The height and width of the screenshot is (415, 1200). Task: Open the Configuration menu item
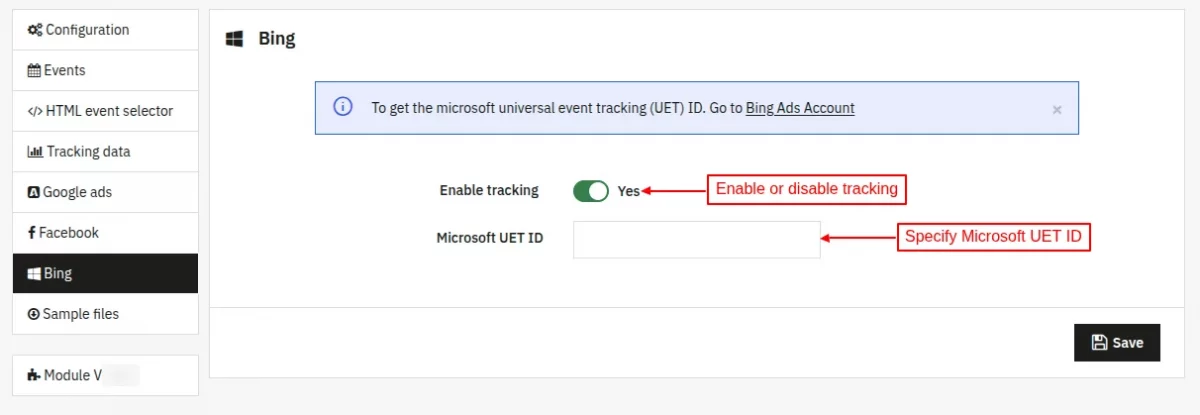[x=105, y=30]
